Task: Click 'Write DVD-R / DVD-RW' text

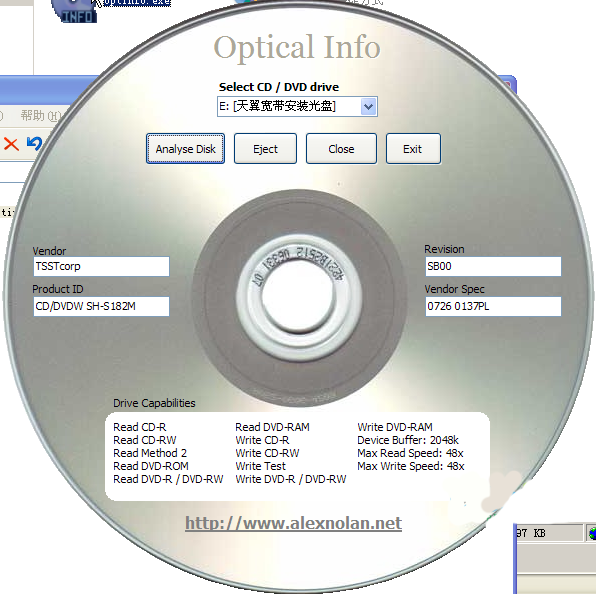Action: (291, 479)
